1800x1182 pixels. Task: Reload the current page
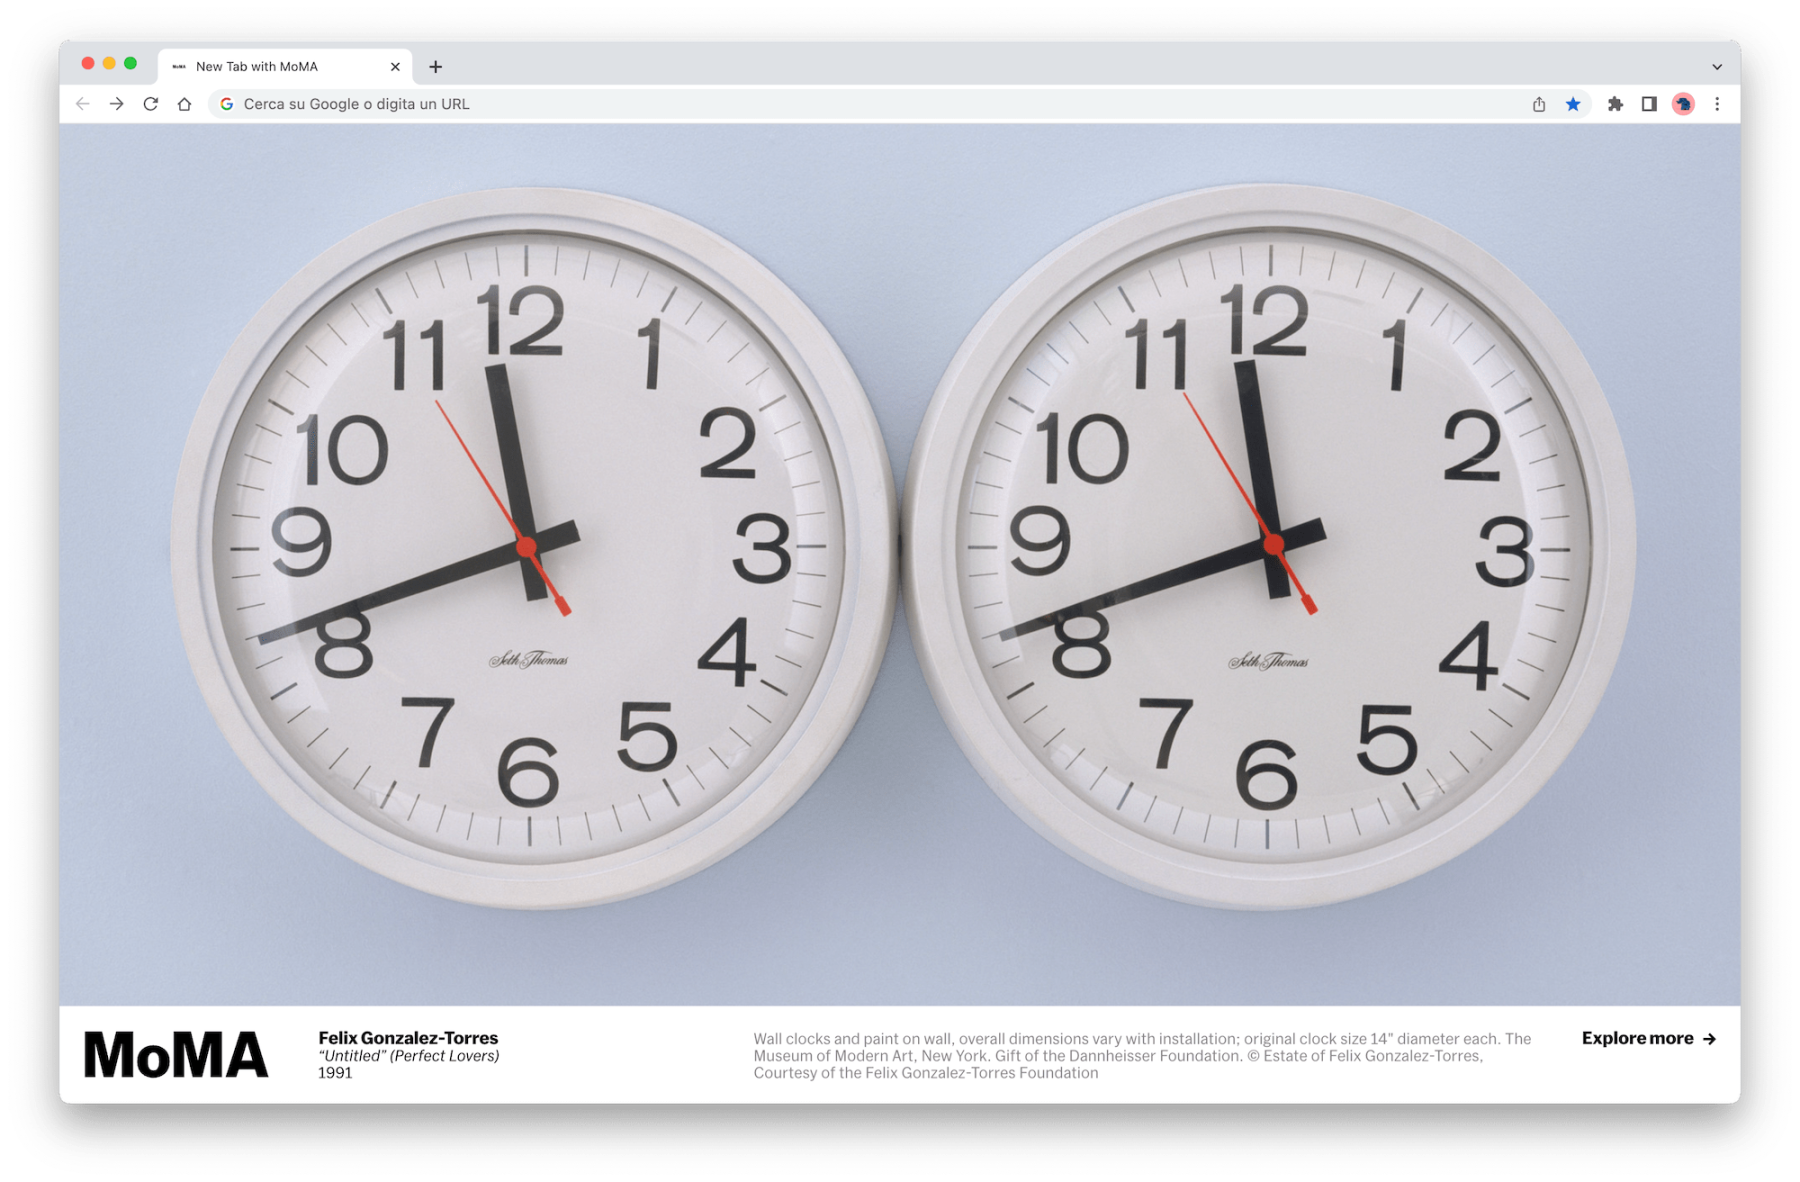point(151,104)
